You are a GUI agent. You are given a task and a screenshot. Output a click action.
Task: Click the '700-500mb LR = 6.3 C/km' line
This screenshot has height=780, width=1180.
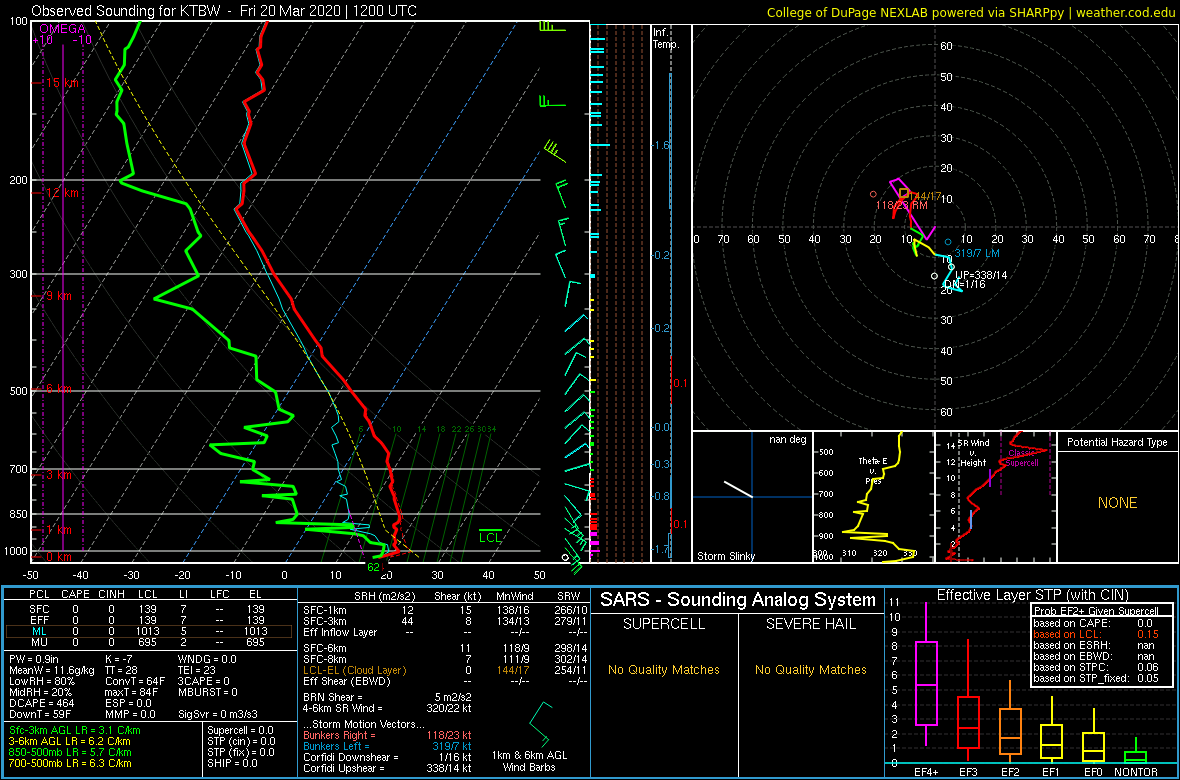click(69, 762)
